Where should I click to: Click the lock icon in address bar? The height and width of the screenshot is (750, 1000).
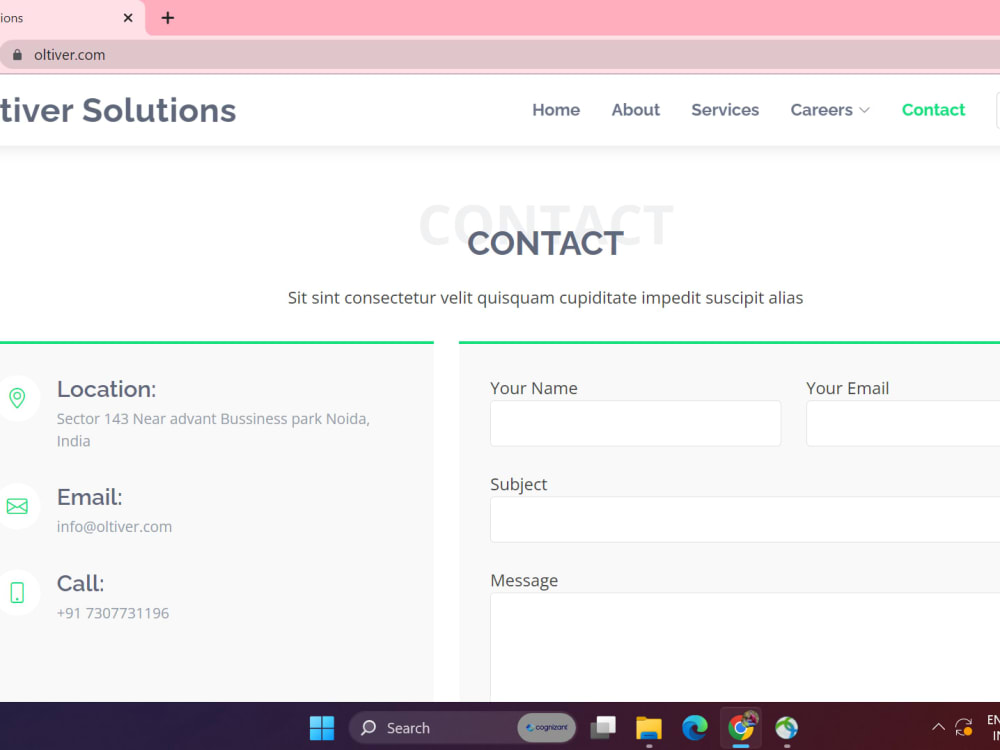(17, 55)
